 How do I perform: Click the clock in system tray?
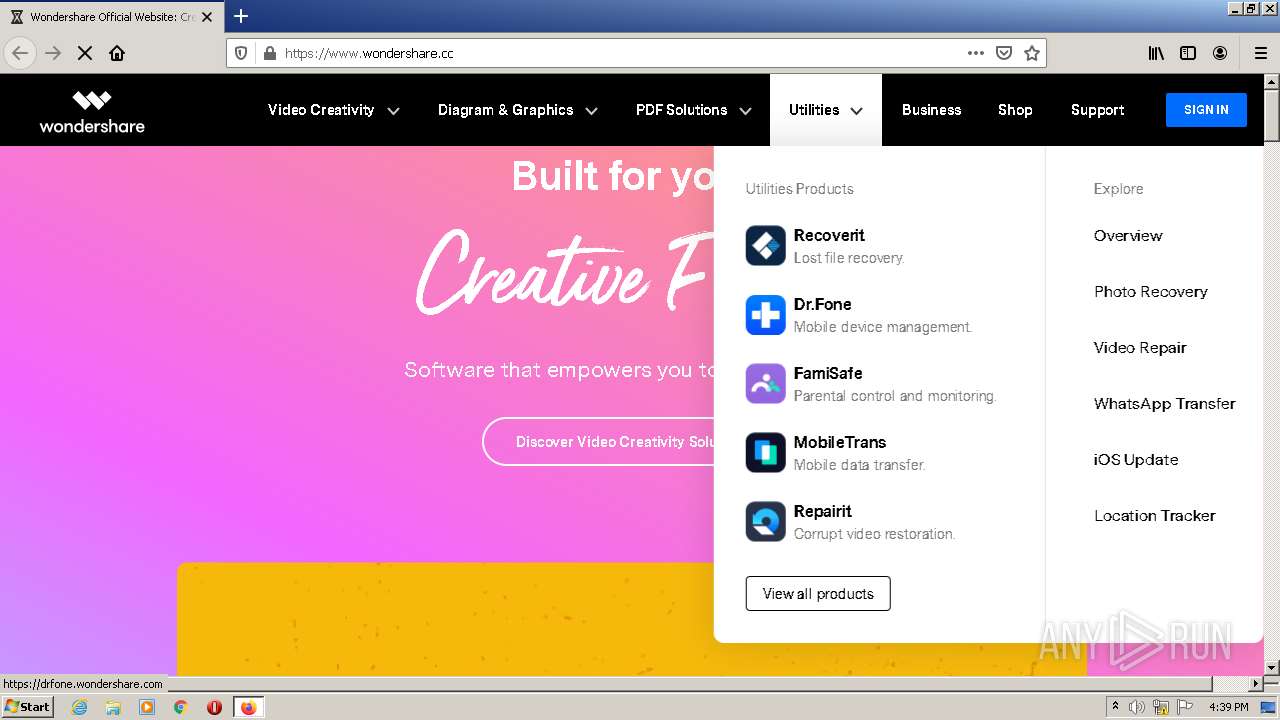[1228, 707]
